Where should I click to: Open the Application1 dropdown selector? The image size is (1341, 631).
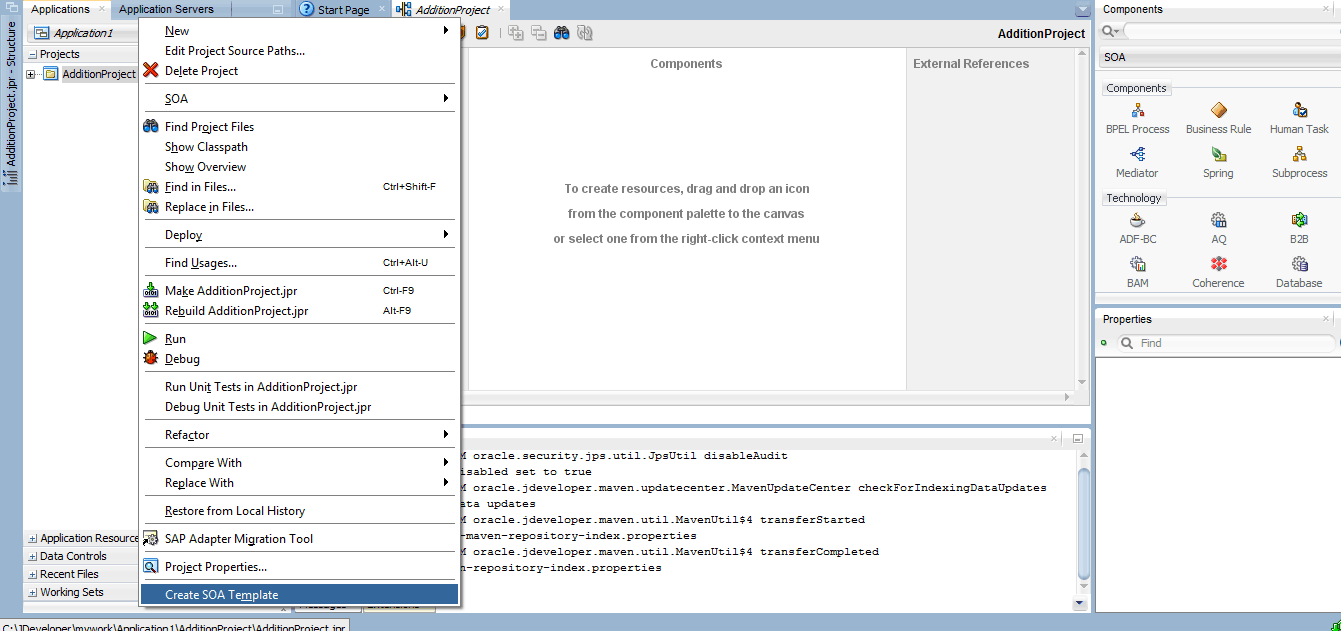tap(84, 33)
